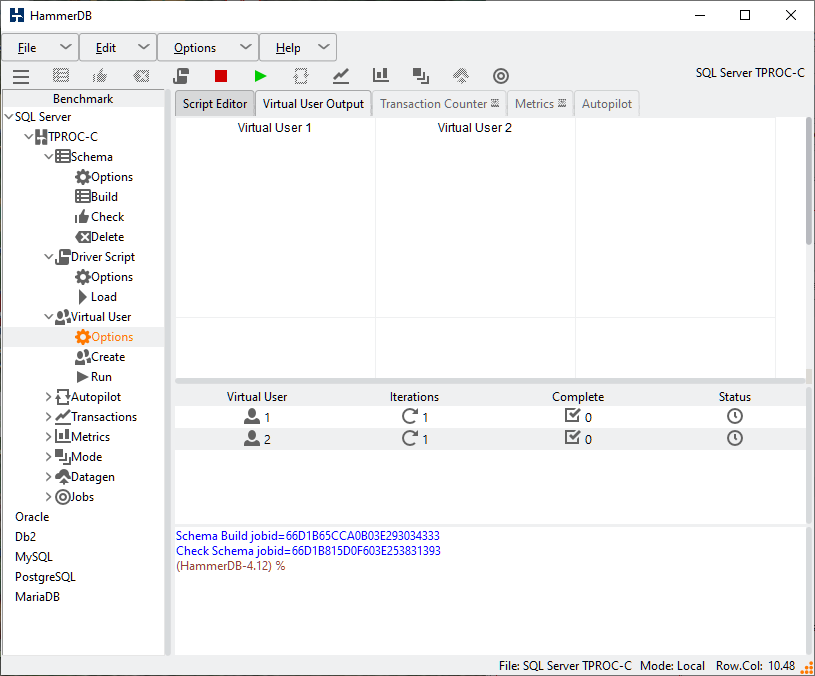Click complete checkmark for virtual user 1
815x676 pixels.
572,415
